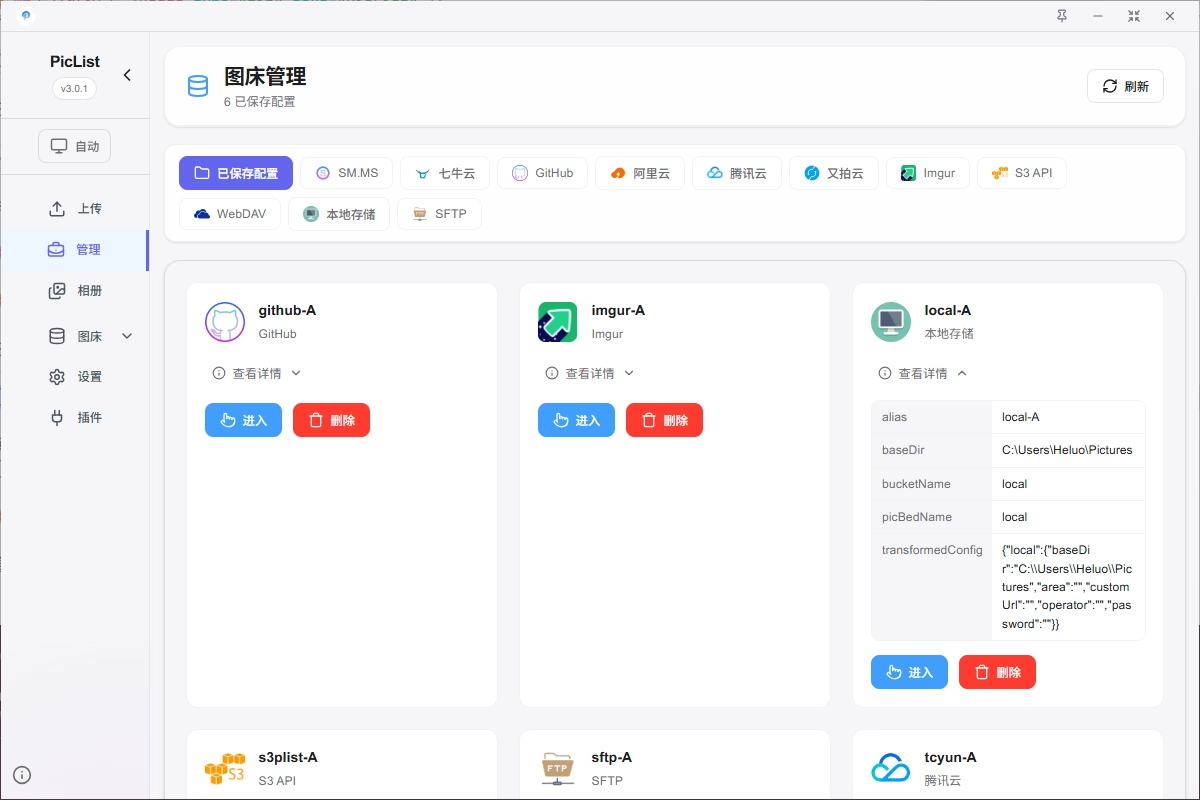1200x800 pixels.
Task: Click the imgur-A green arrow logo
Action: [x=558, y=322]
